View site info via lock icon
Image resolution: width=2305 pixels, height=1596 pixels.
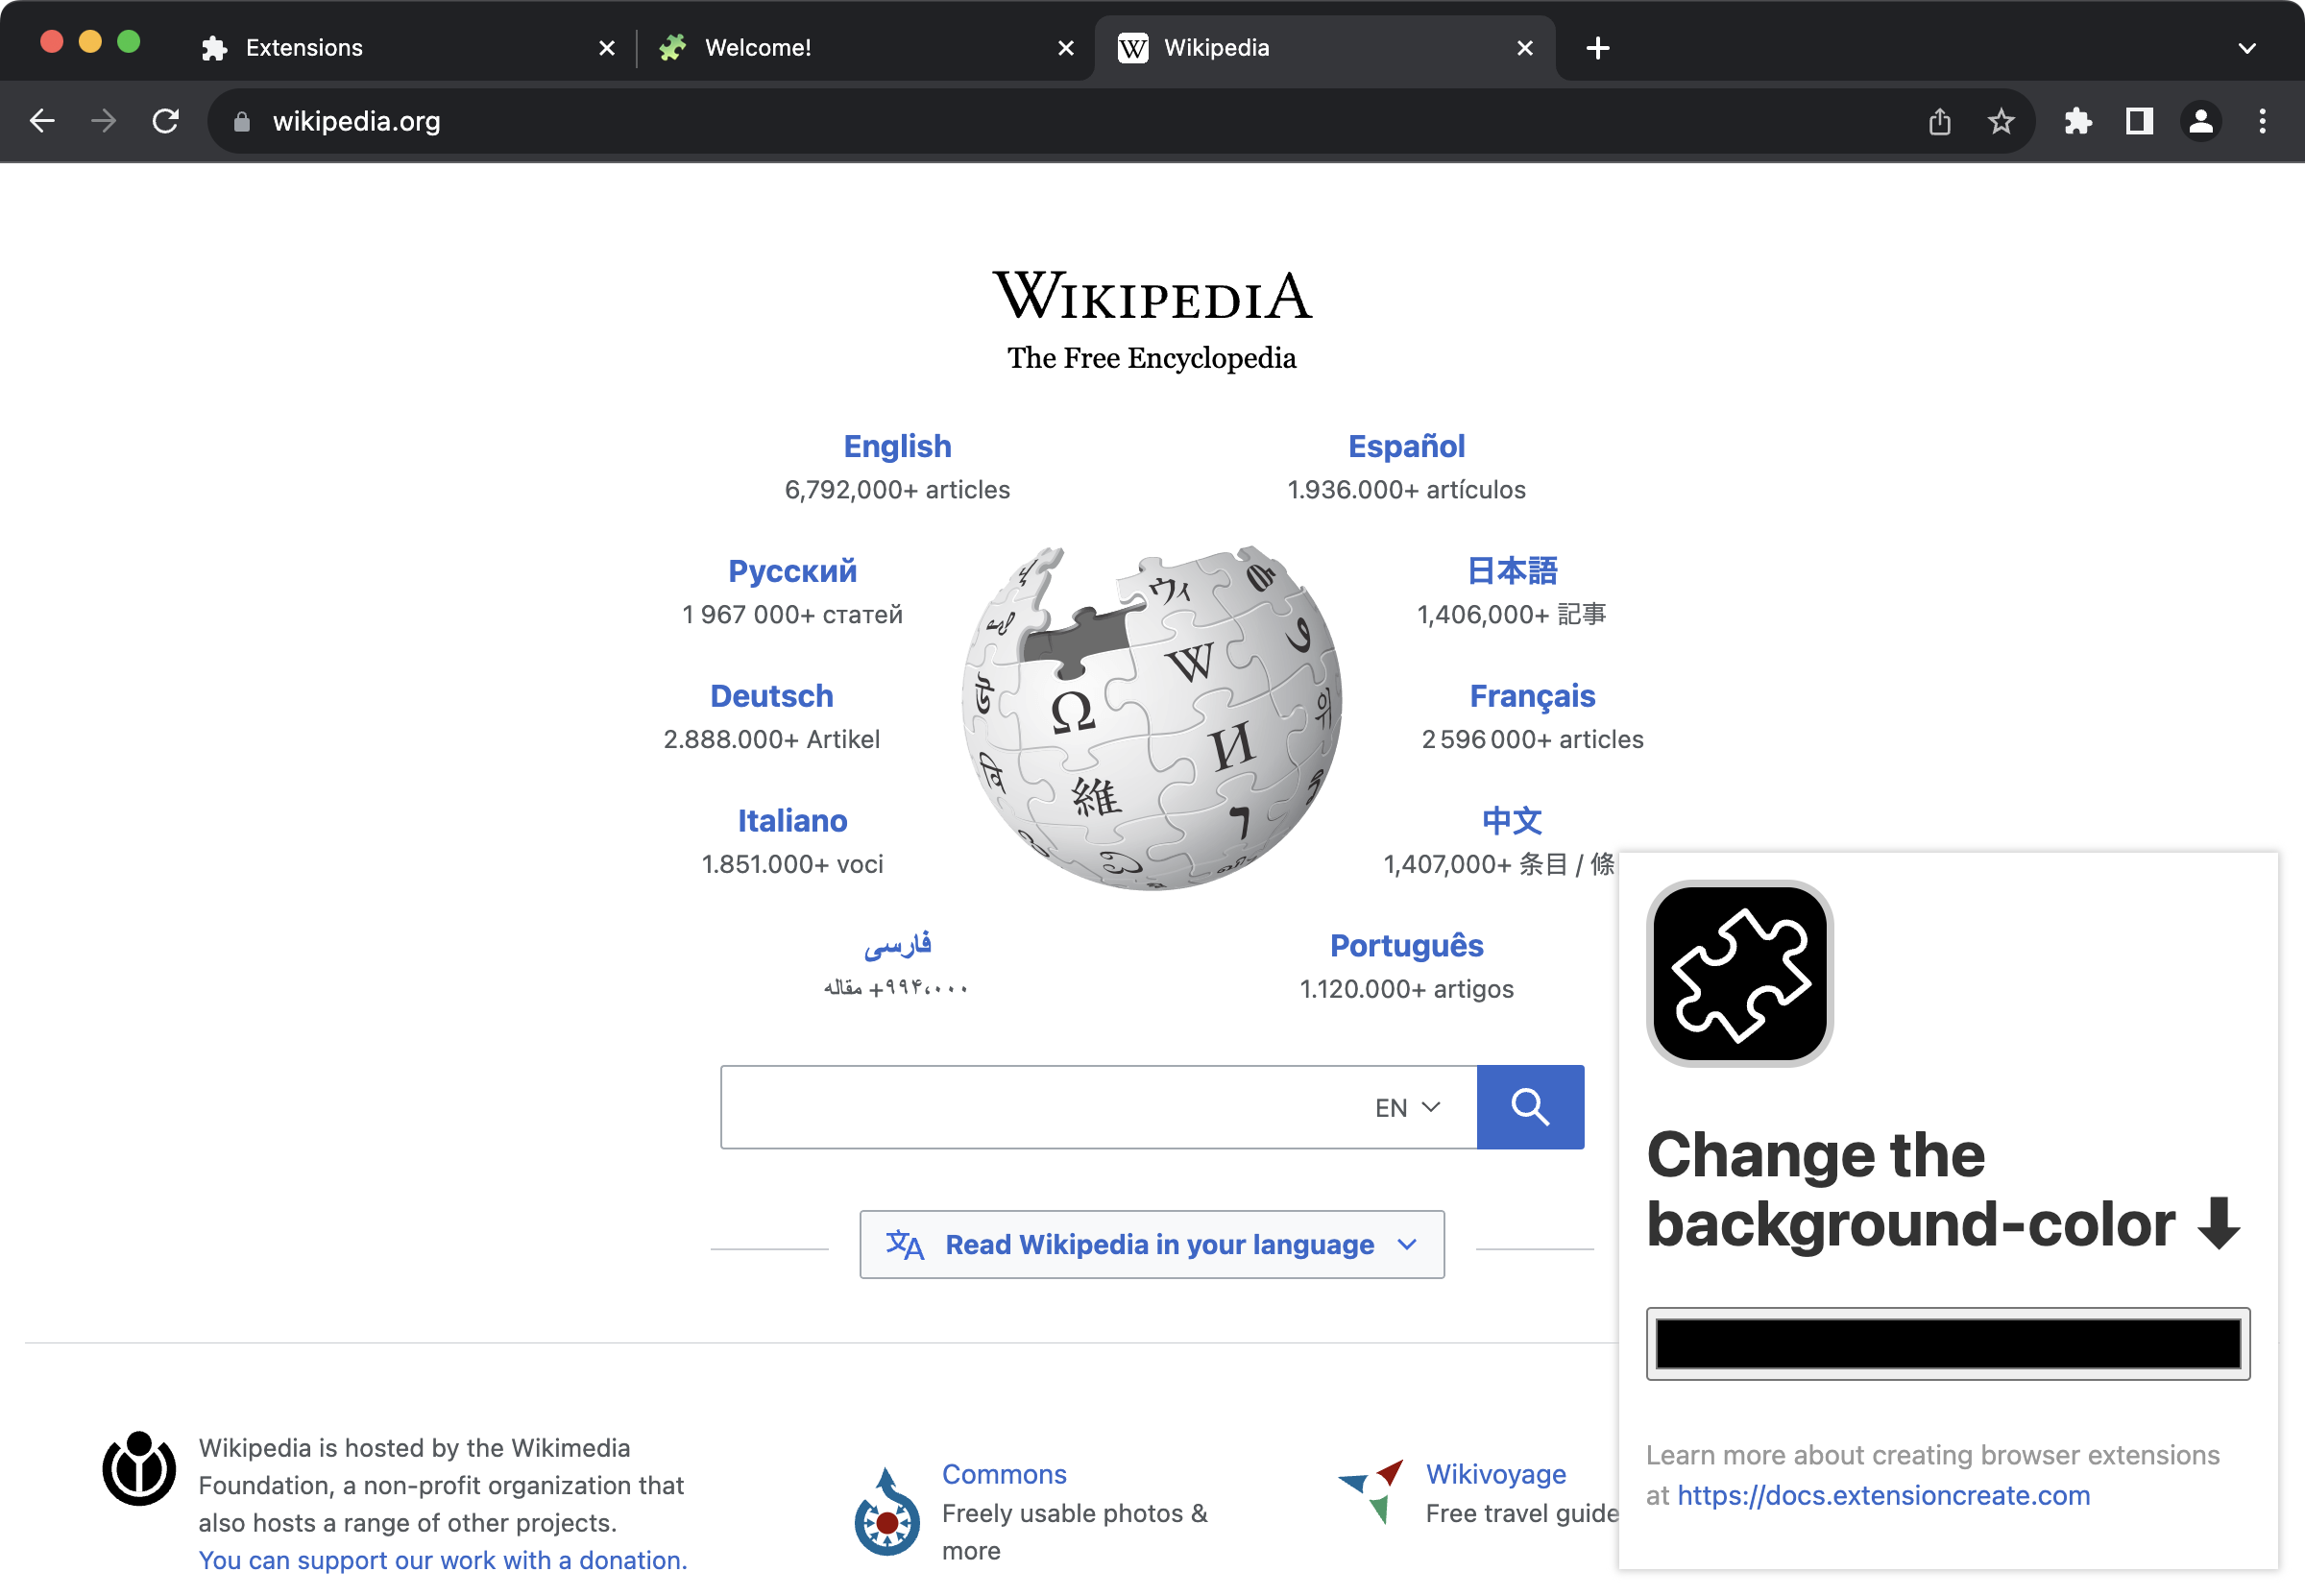pyautogui.click(x=241, y=121)
